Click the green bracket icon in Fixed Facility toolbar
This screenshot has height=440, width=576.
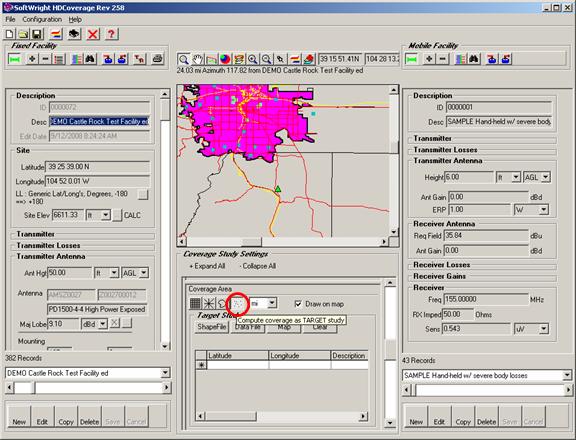[x=15, y=59]
